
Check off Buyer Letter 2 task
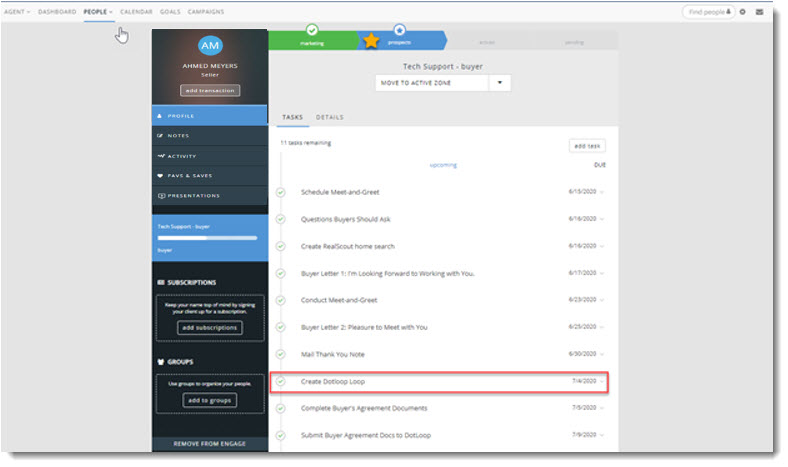pos(281,327)
